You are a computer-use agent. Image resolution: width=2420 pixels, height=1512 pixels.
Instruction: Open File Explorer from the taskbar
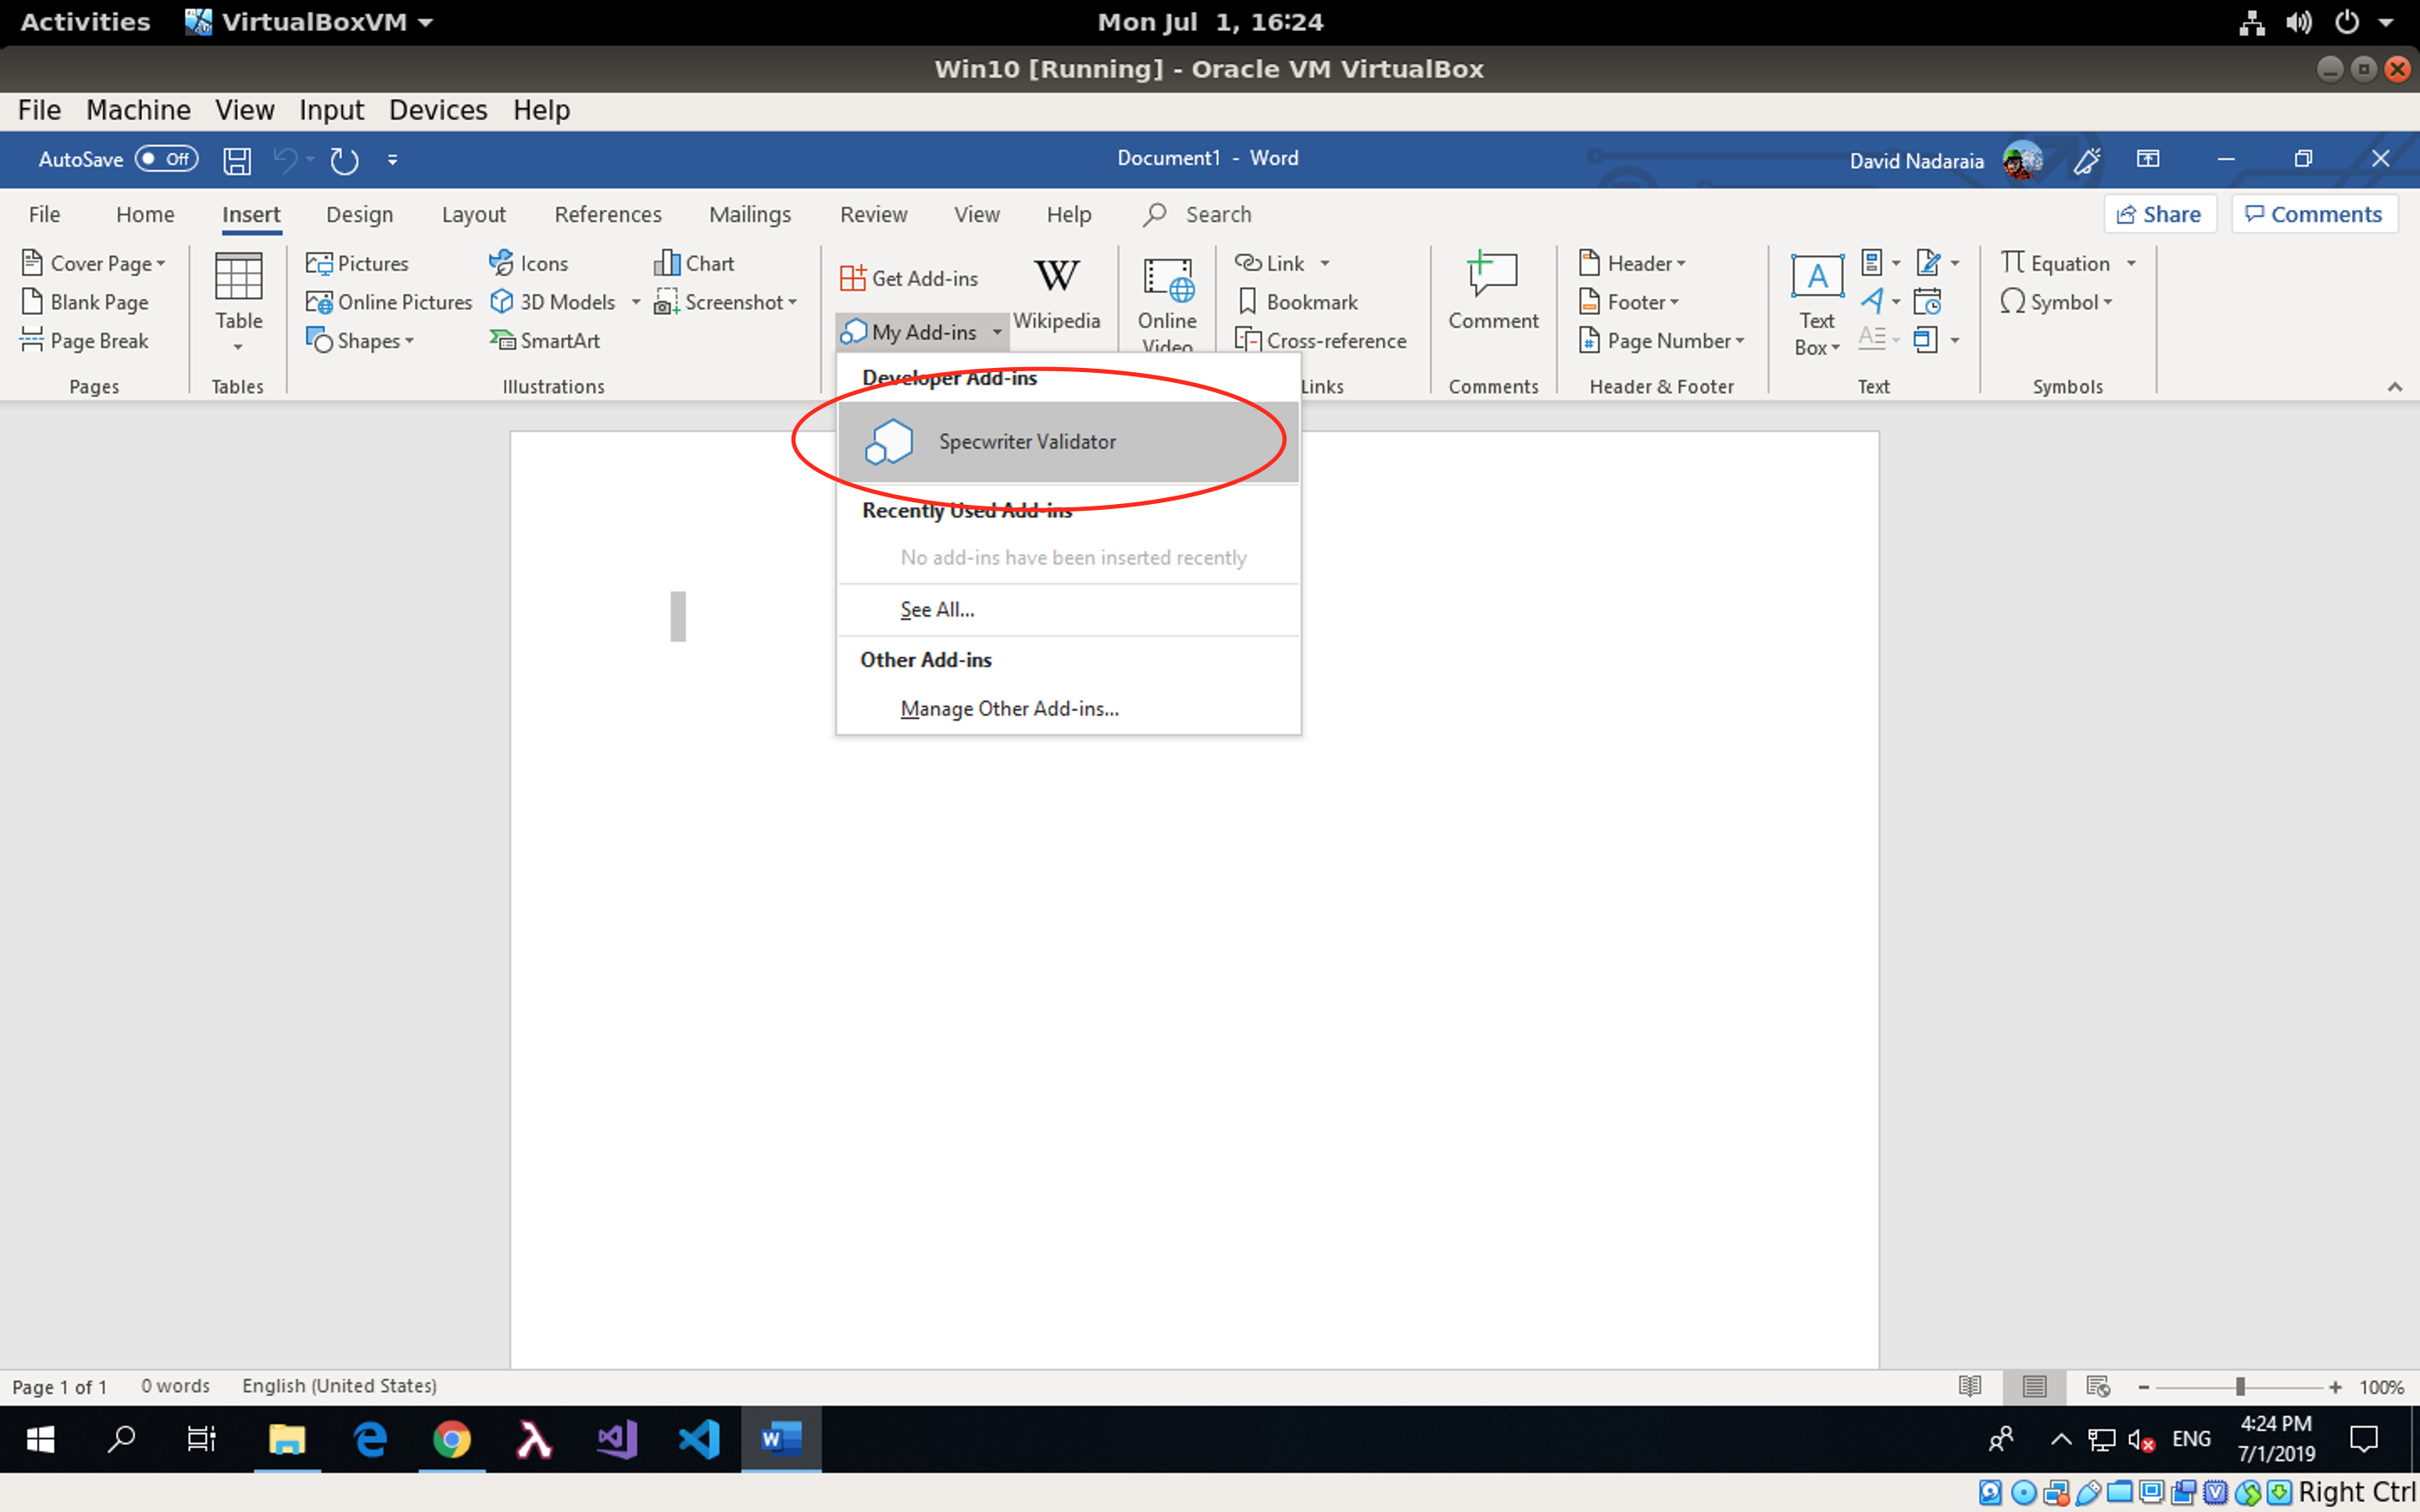click(287, 1439)
